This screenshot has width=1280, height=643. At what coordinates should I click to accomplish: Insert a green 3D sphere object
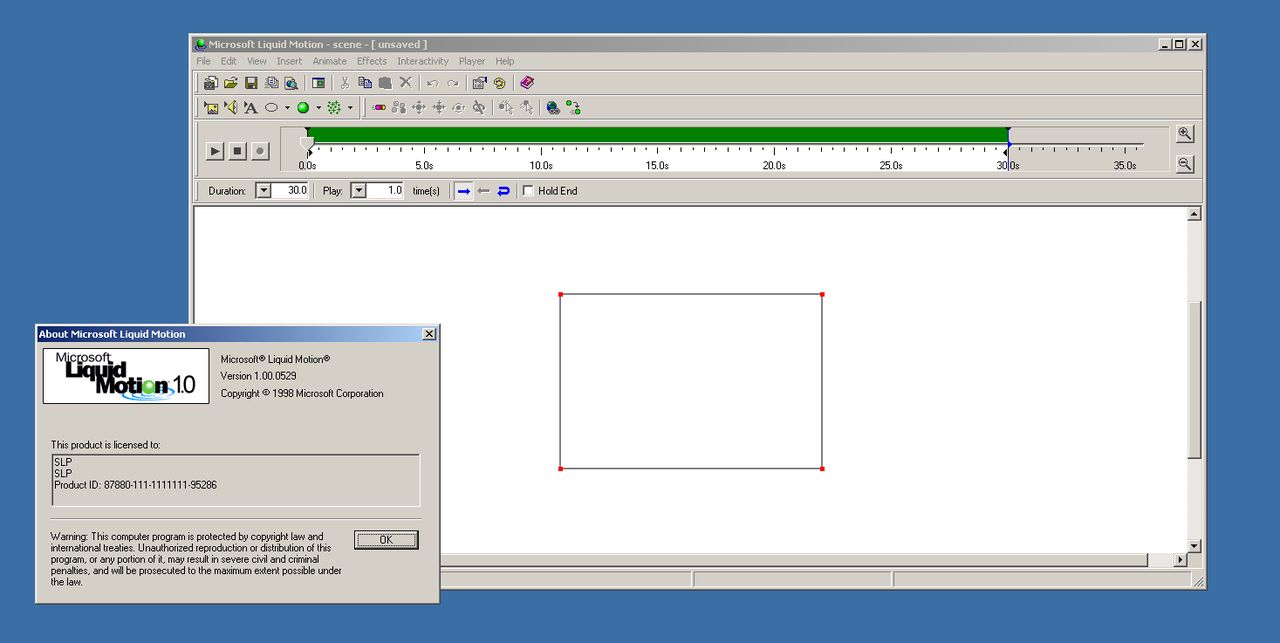(303, 108)
